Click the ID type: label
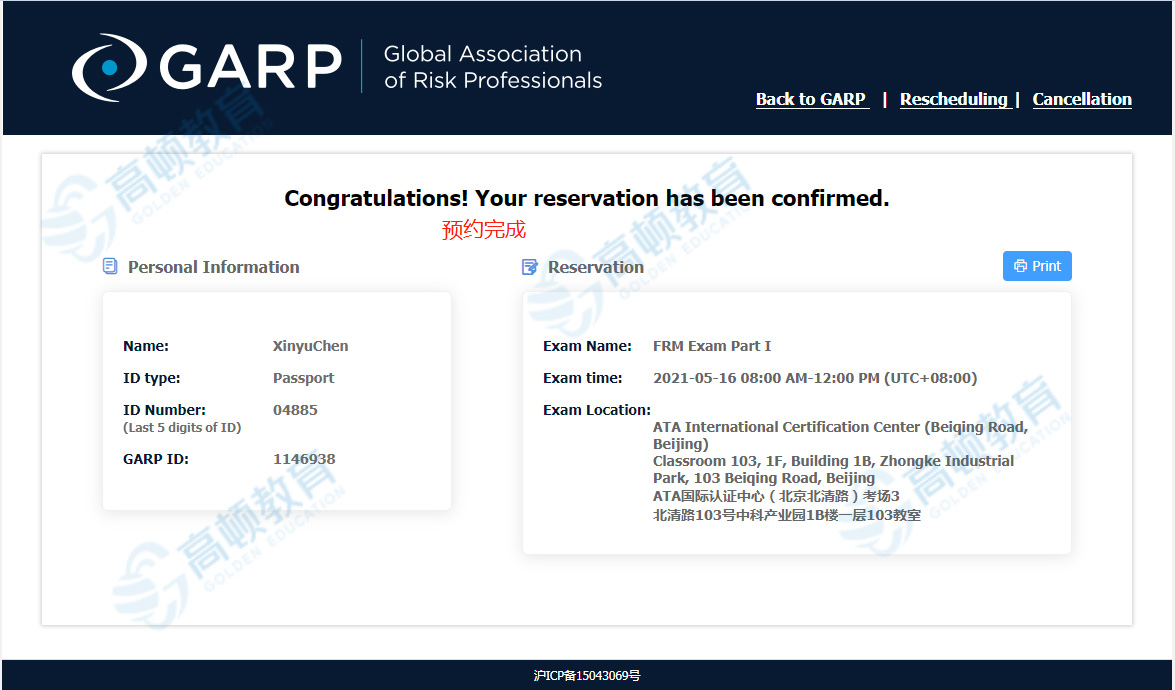This screenshot has height=690, width=1175. (x=152, y=378)
